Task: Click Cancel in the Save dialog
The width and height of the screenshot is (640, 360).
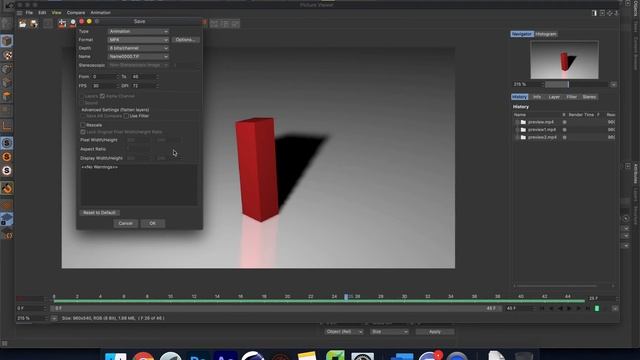Action: coord(125,223)
